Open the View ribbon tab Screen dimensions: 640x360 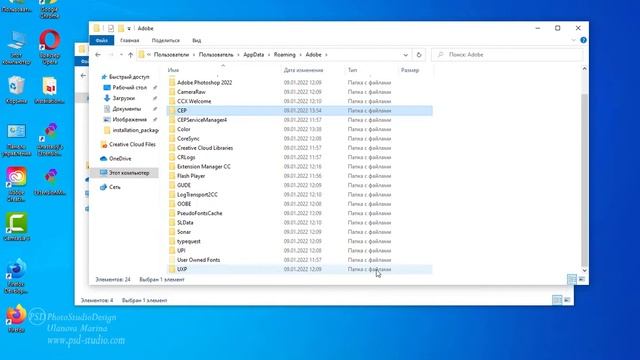click(196, 40)
